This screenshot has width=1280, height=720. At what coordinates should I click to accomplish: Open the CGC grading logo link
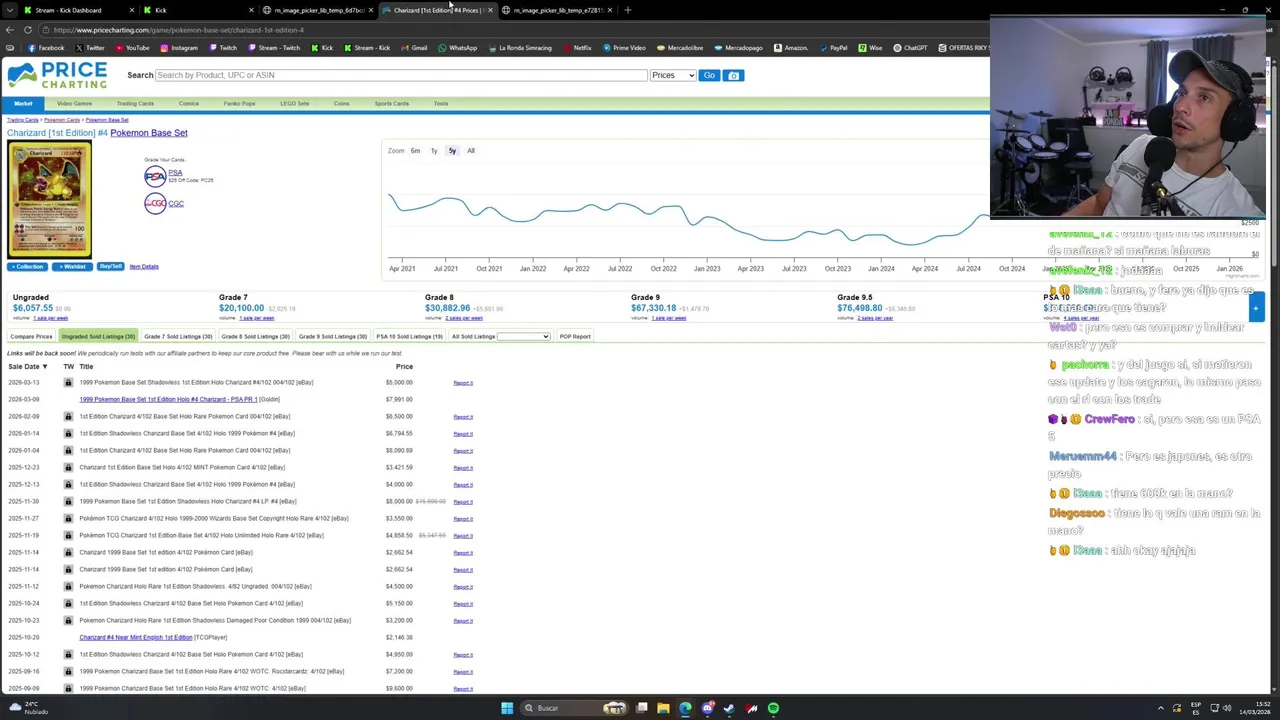click(x=155, y=204)
